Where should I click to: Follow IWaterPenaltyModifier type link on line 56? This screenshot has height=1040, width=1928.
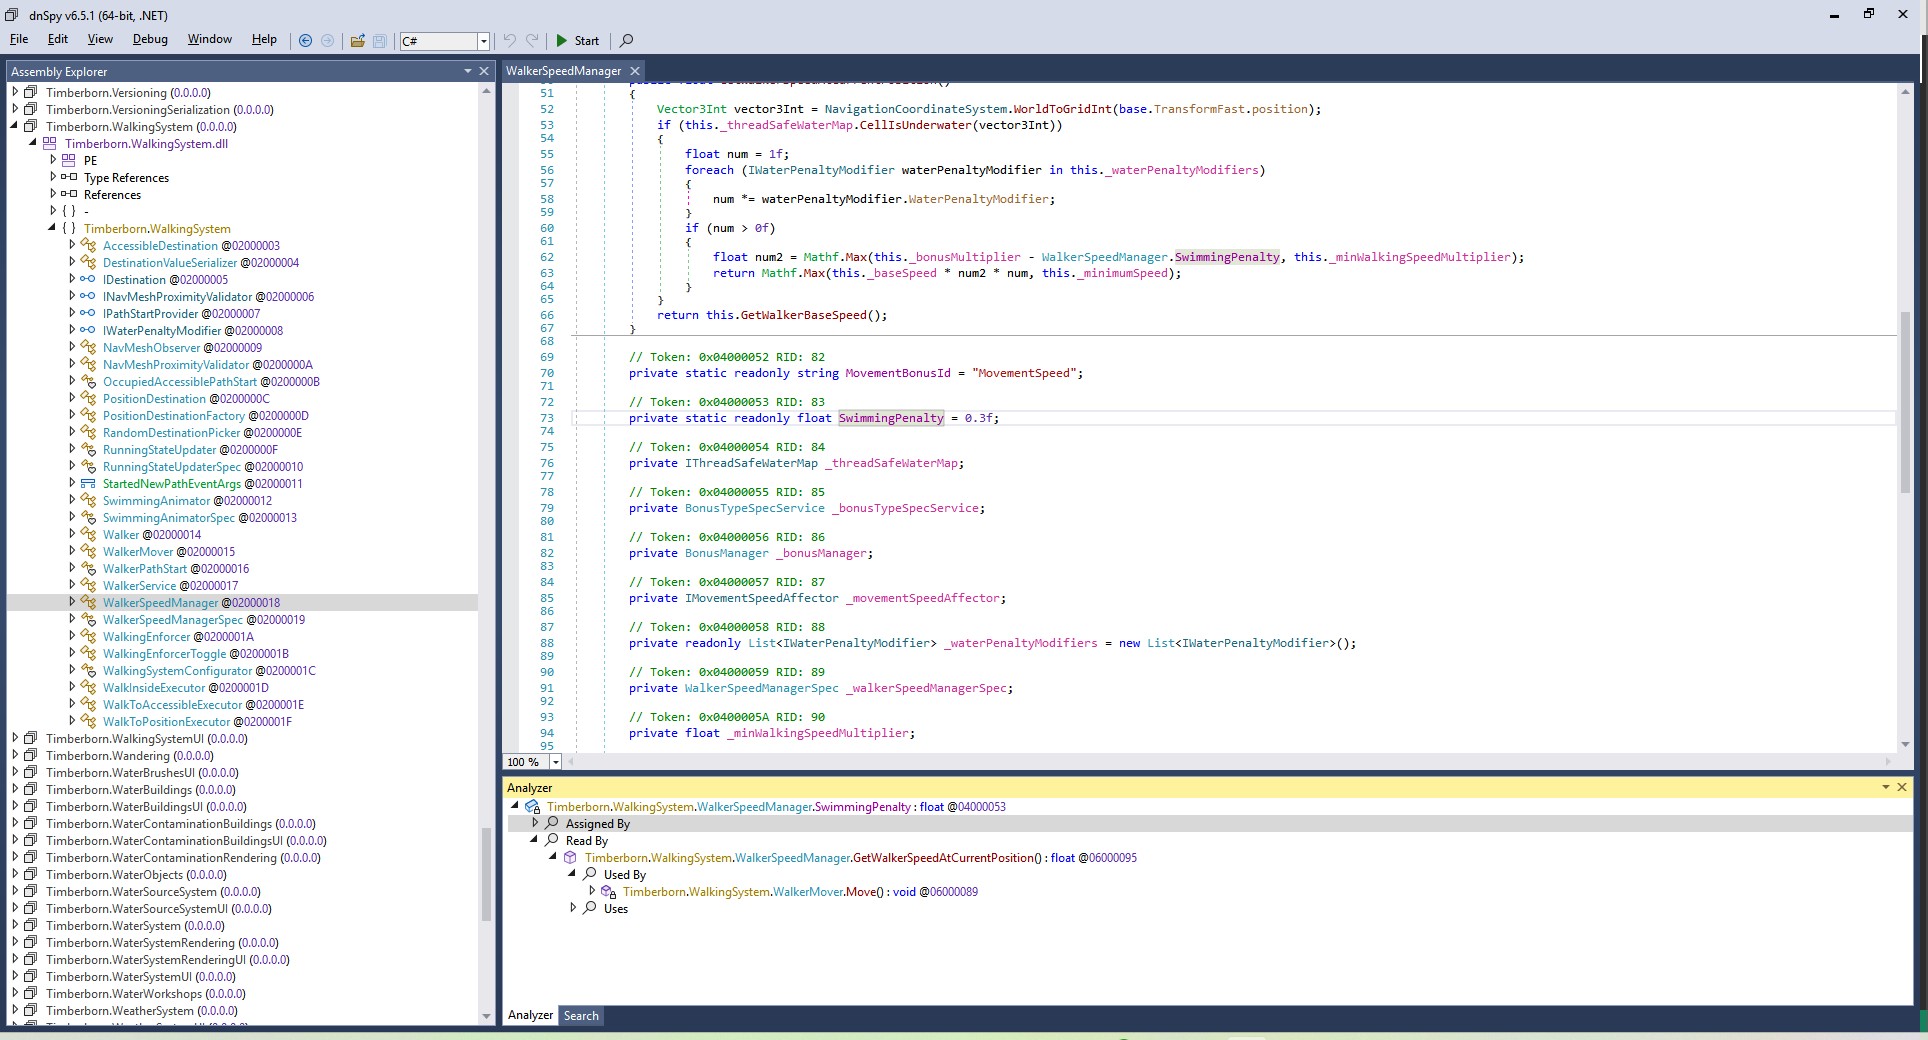821,170
